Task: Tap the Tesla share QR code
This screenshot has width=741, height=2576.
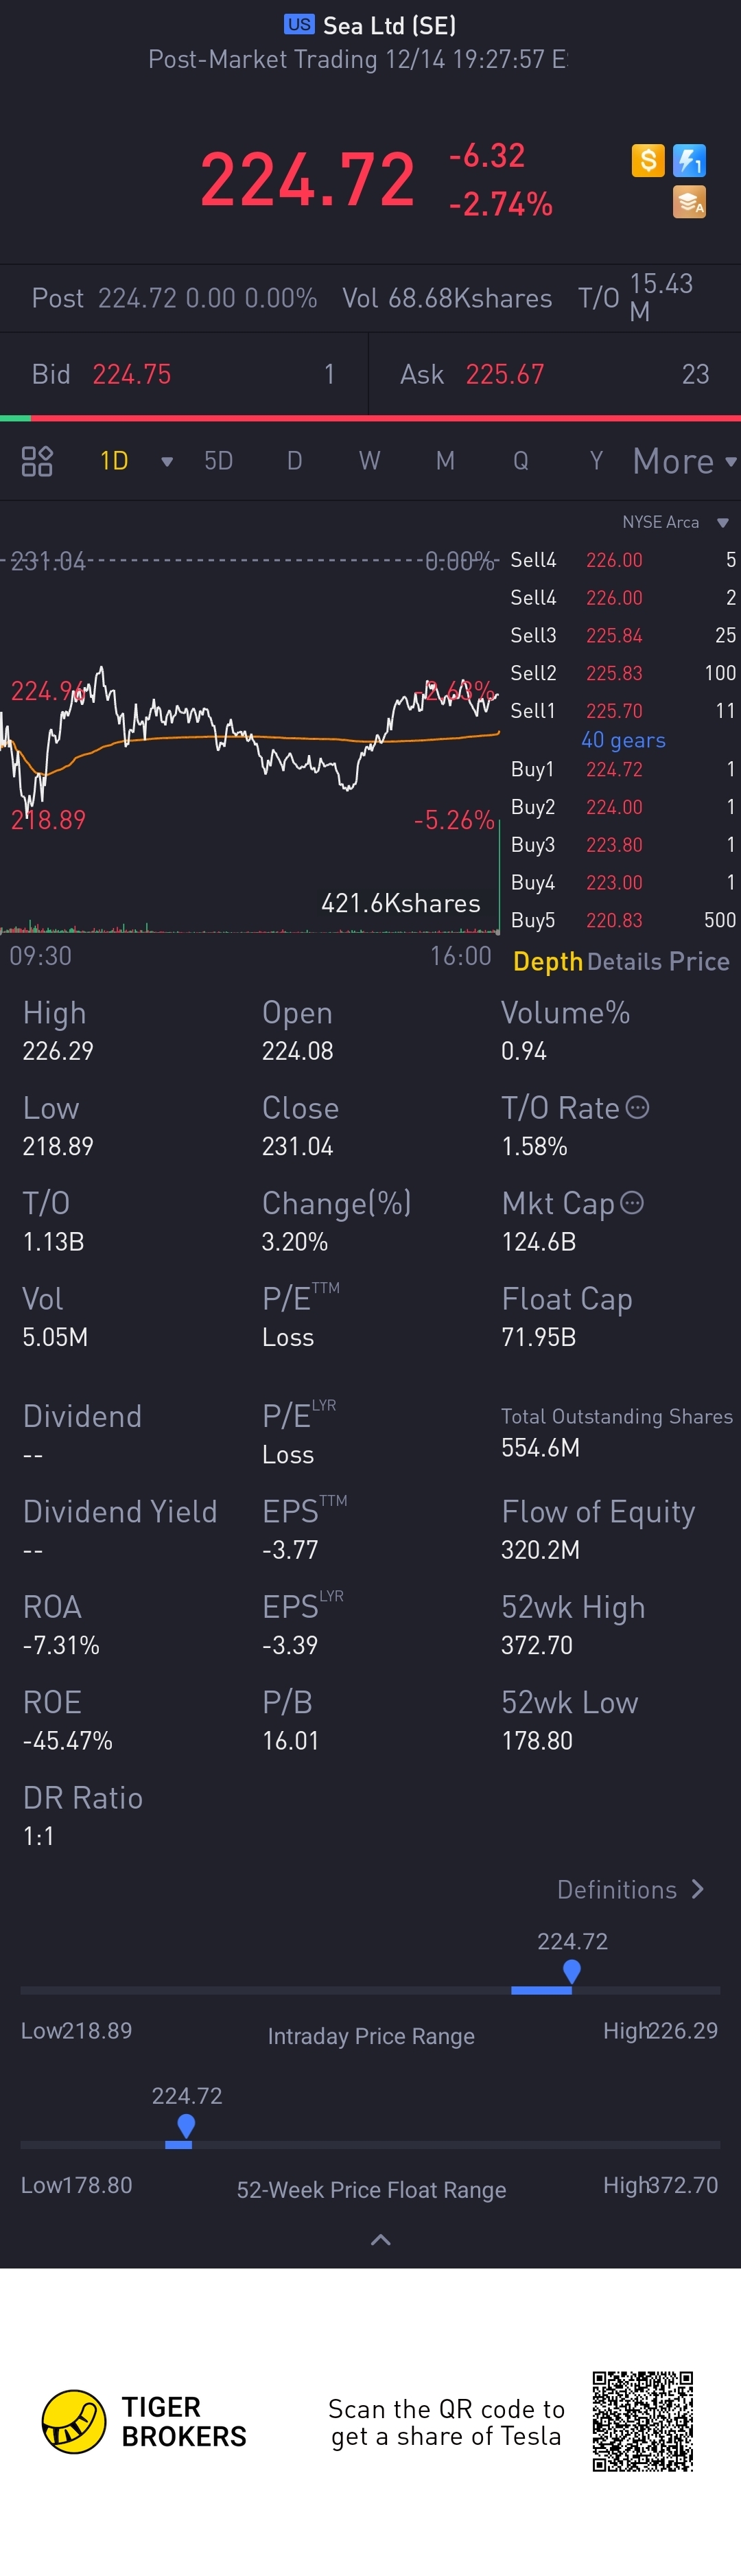Action: tap(642, 2420)
